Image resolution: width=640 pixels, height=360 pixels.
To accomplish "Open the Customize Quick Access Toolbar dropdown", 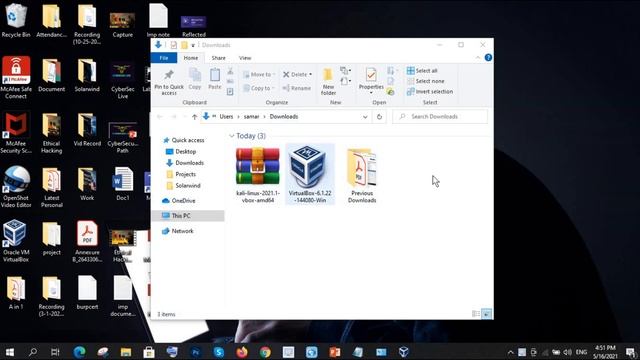I will coord(193,45).
